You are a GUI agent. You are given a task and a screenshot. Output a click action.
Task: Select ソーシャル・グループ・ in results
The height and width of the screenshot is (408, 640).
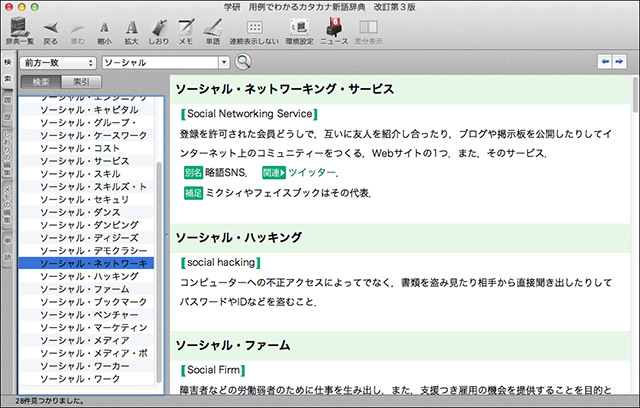pos(86,122)
